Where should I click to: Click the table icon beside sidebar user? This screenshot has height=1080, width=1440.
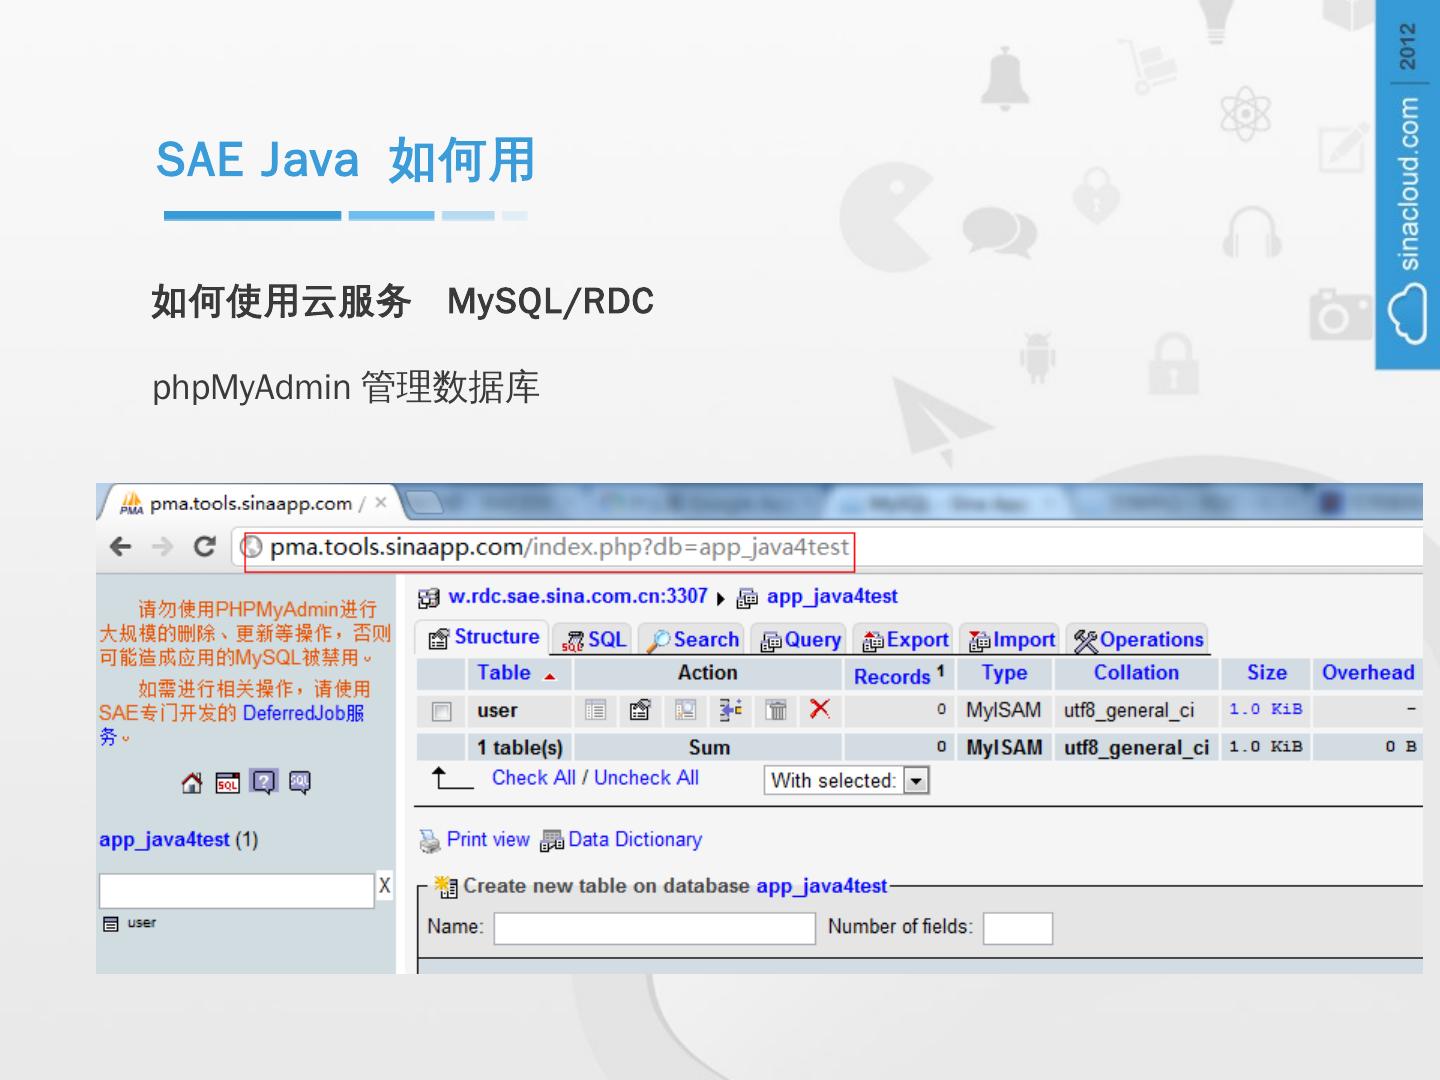[111, 924]
